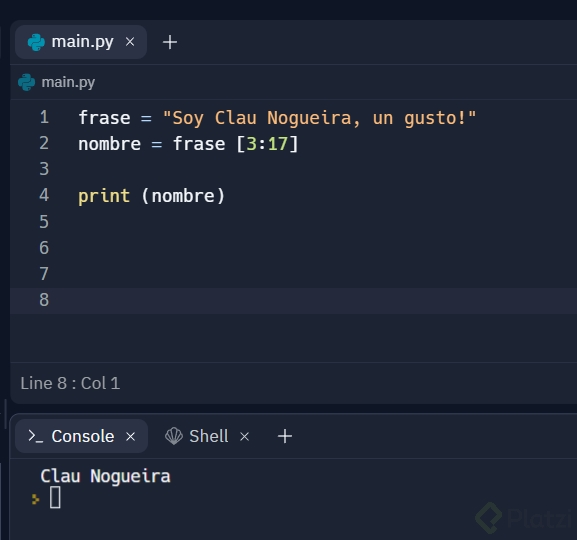Click the Line 8 : Col 1 status
Viewport: 577px width, 540px height.
pyautogui.click(x=70, y=383)
